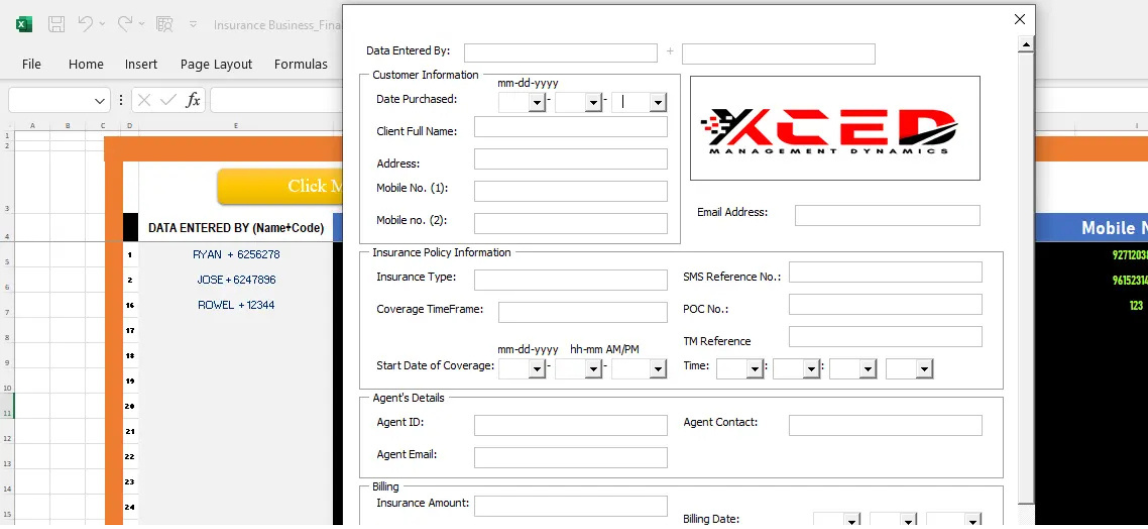The height and width of the screenshot is (529, 1148).
Task: Click column E header in the worksheet
Action: pyautogui.click(x=236, y=126)
